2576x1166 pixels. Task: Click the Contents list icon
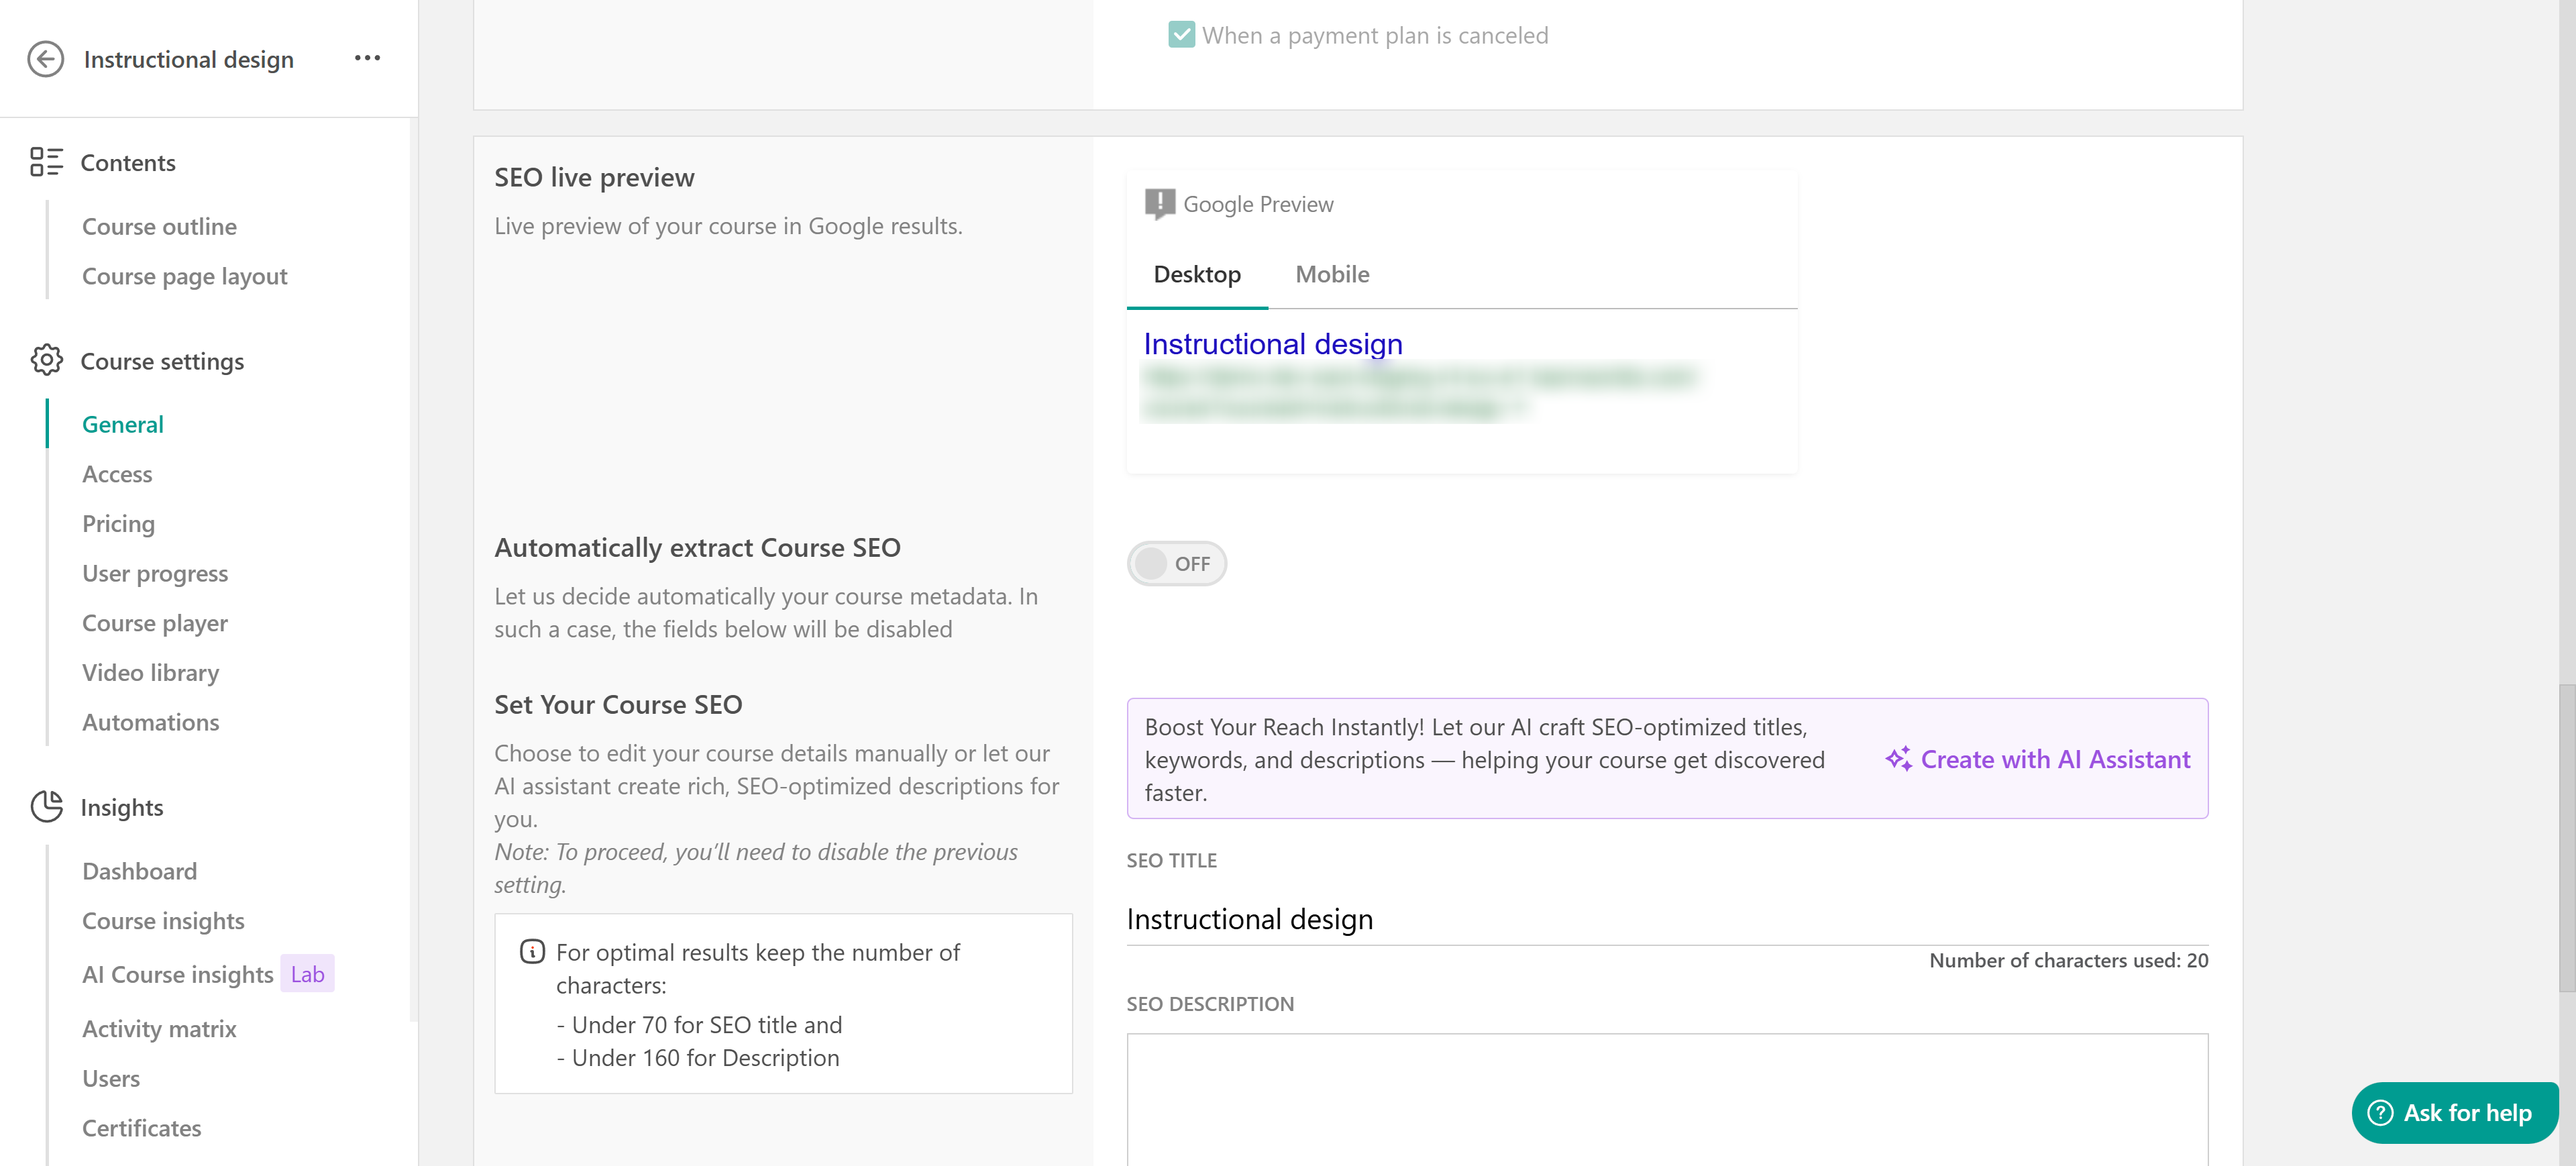[46, 162]
